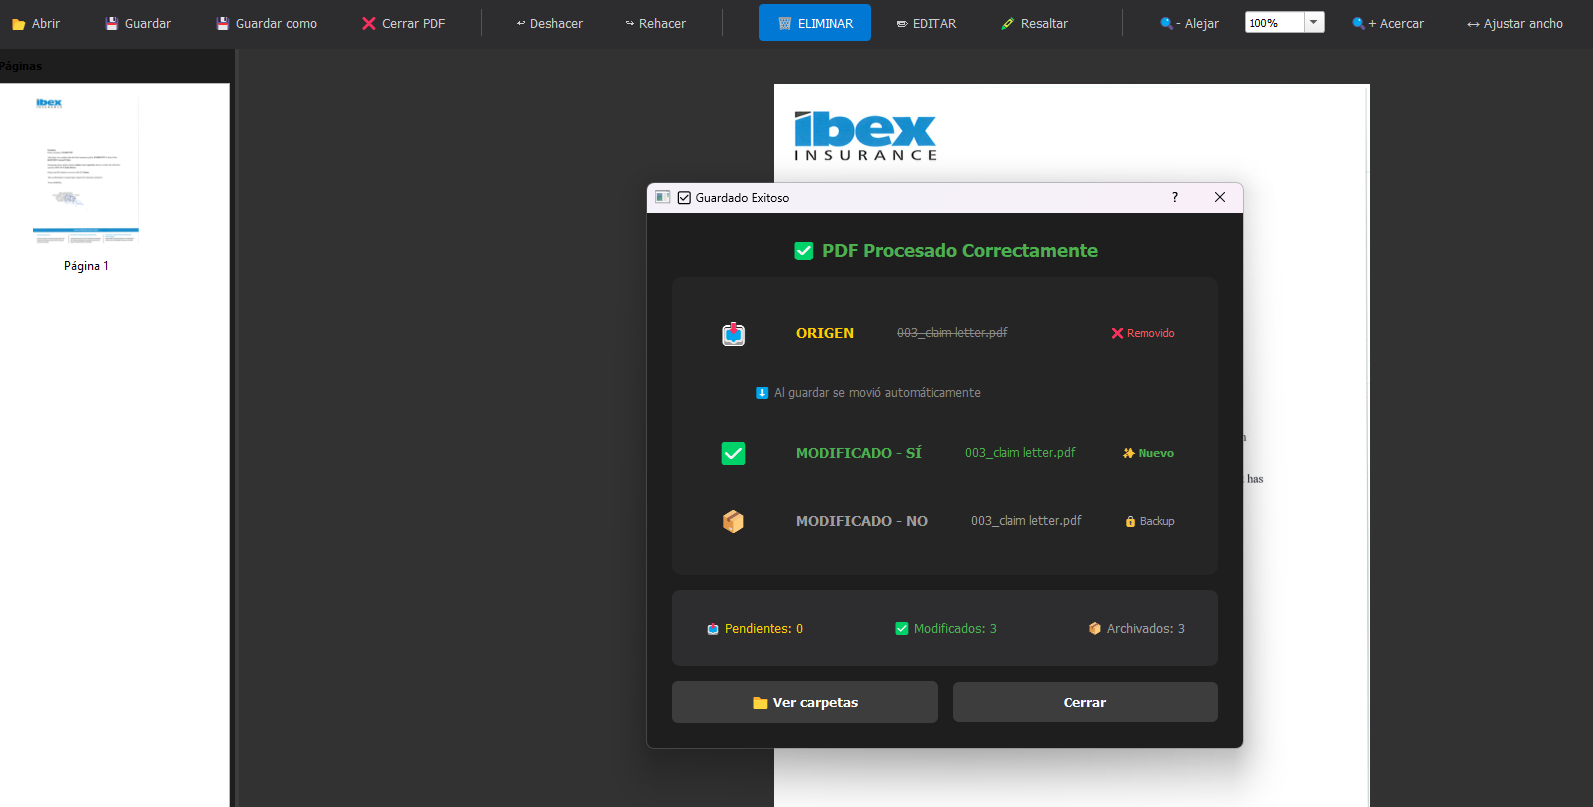Open folders with Ver carpetas button
Viewport: 1593px width, 807px height.
tap(804, 702)
